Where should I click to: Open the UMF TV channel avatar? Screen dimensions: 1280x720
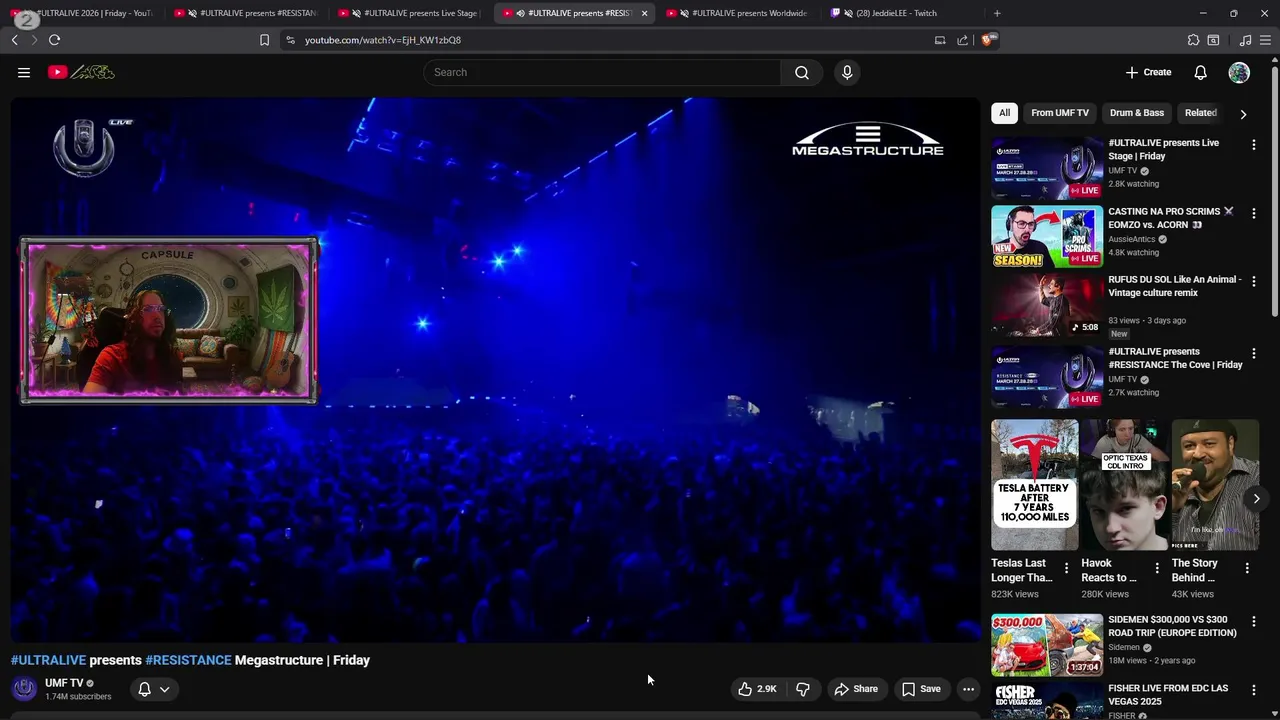click(24, 689)
